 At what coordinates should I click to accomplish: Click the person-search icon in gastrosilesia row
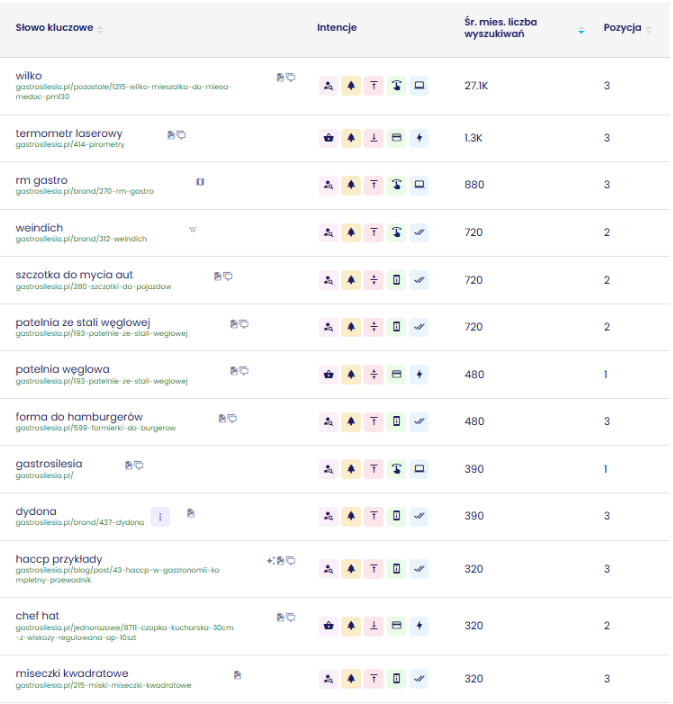(x=329, y=469)
